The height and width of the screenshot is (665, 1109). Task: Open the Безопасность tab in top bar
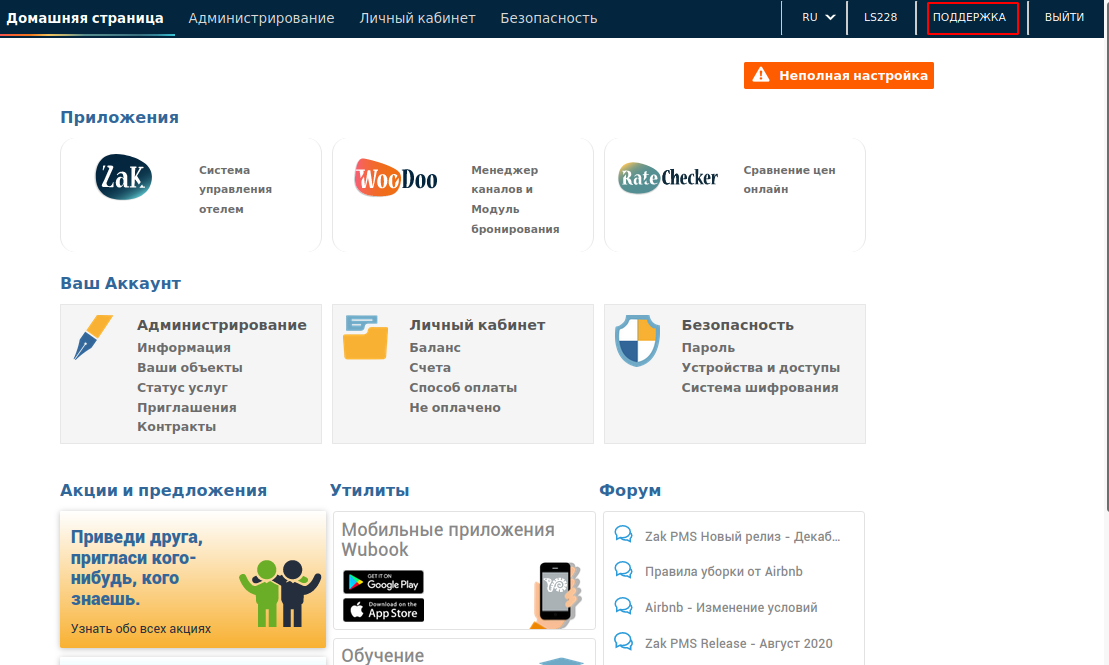coord(548,18)
